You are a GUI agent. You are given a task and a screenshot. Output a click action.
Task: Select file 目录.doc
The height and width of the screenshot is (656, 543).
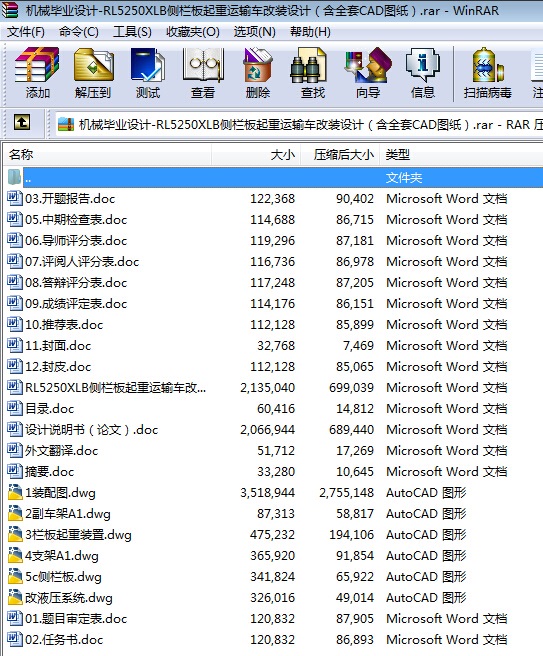point(49,409)
